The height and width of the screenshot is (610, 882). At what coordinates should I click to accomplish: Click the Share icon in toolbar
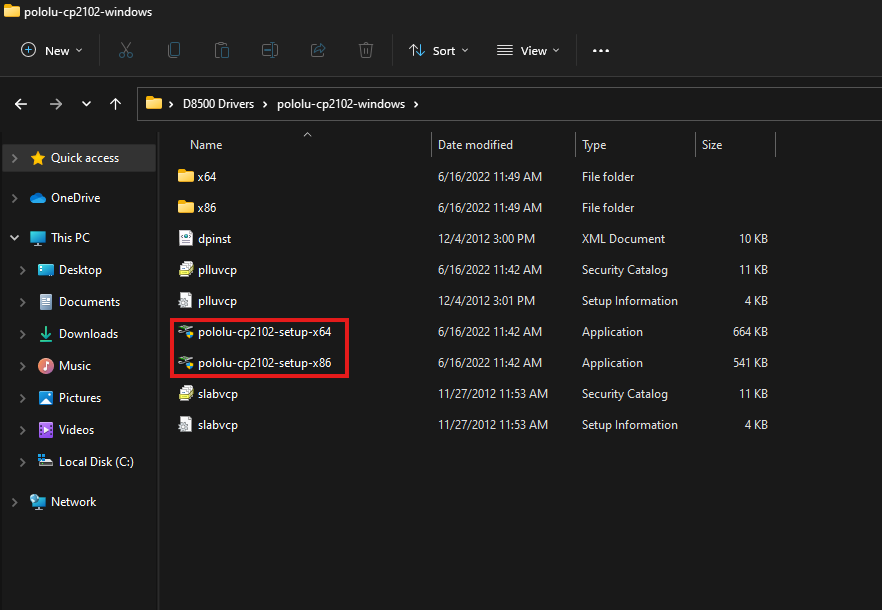[x=318, y=50]
